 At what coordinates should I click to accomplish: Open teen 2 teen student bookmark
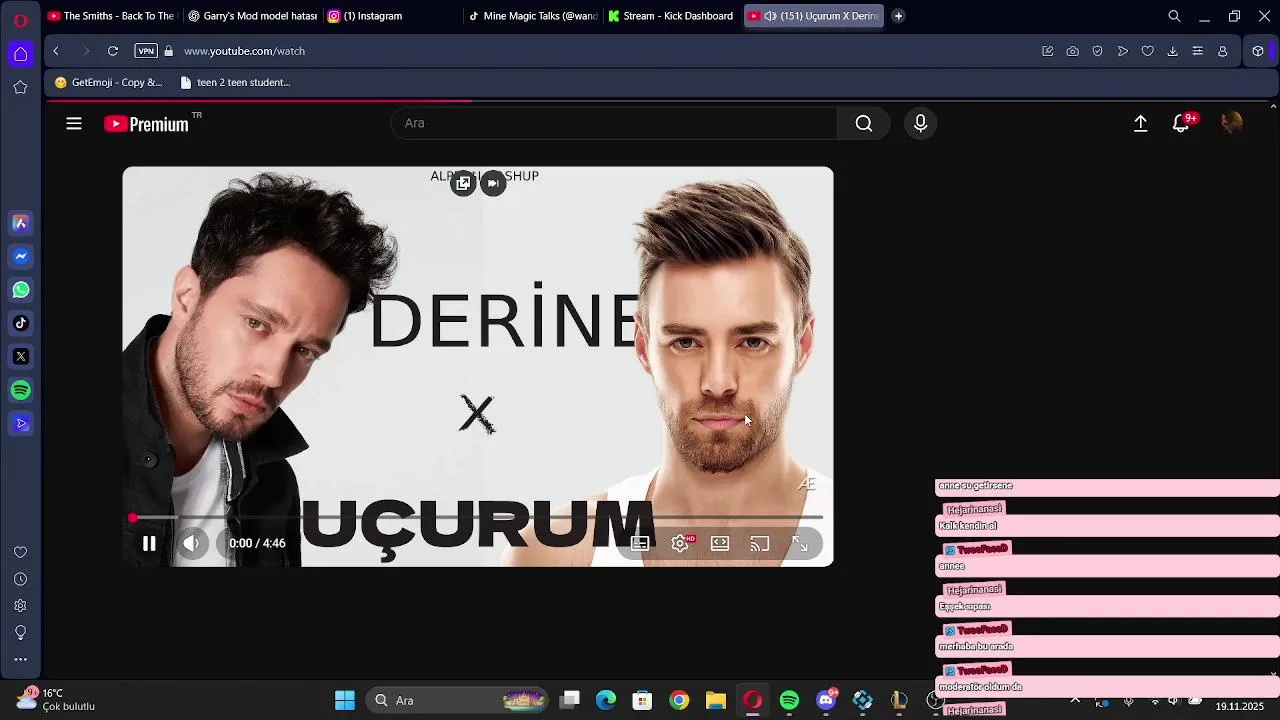point(235,83)
